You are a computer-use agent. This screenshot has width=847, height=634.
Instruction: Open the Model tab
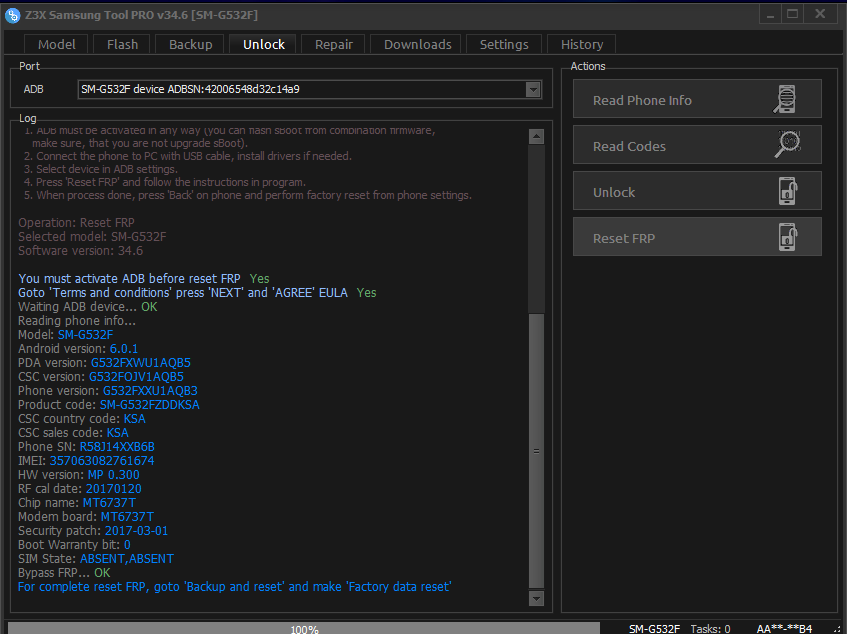(x=56, y=44)
